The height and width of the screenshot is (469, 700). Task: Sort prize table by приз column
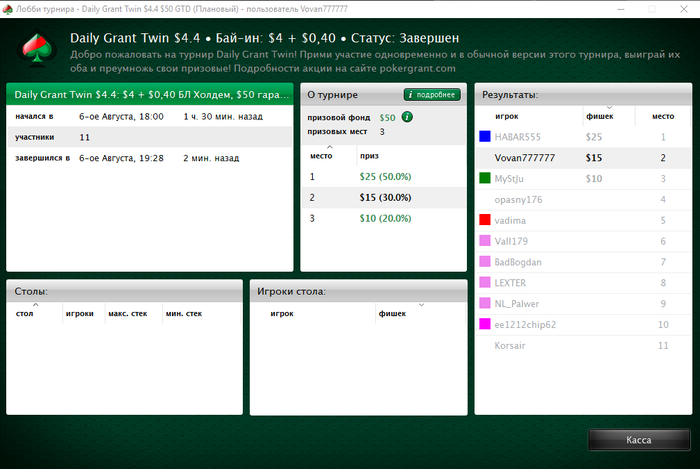[x=411, y=156]
